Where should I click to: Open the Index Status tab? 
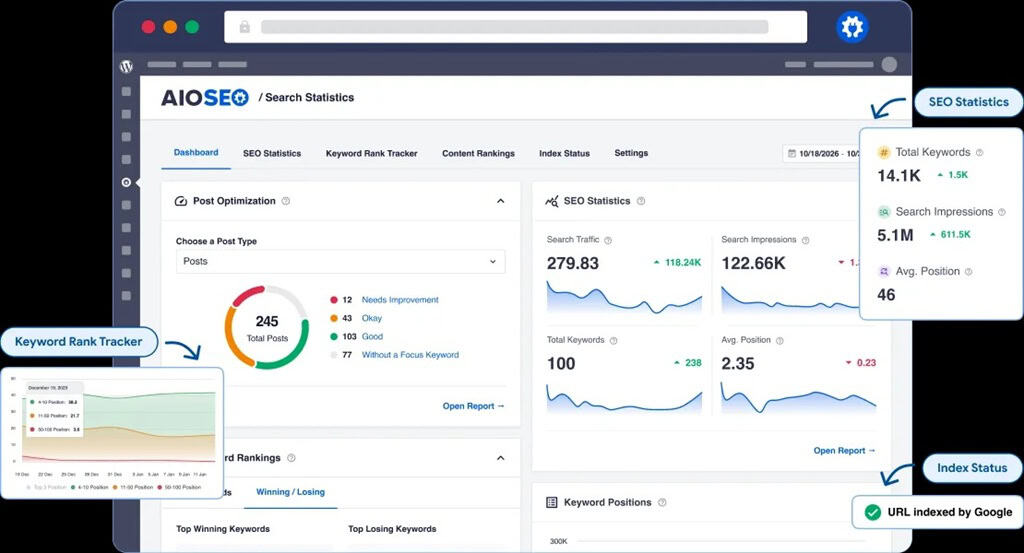click(x=564, y=153)
